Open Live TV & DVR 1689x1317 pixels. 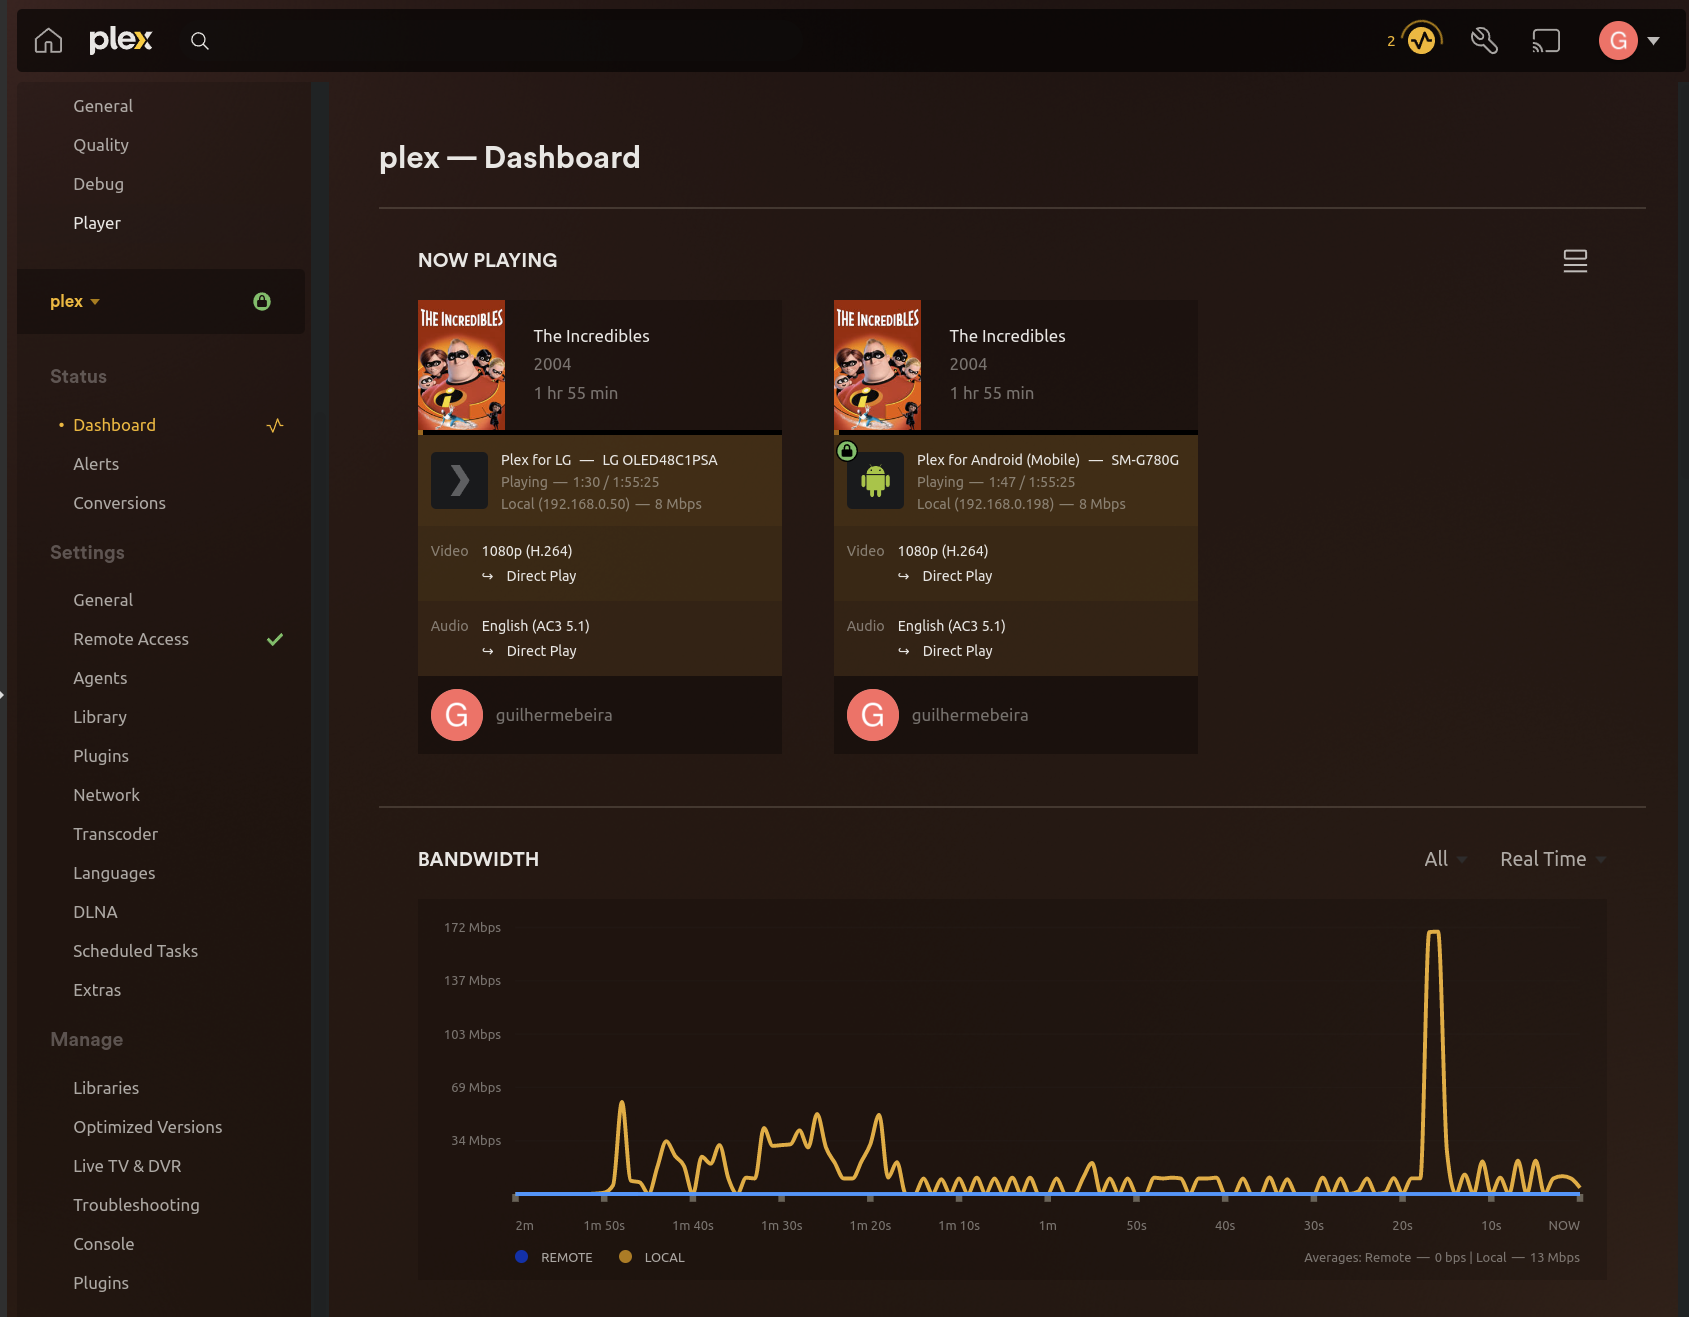pyautogui.click(x=127, y=1166)
